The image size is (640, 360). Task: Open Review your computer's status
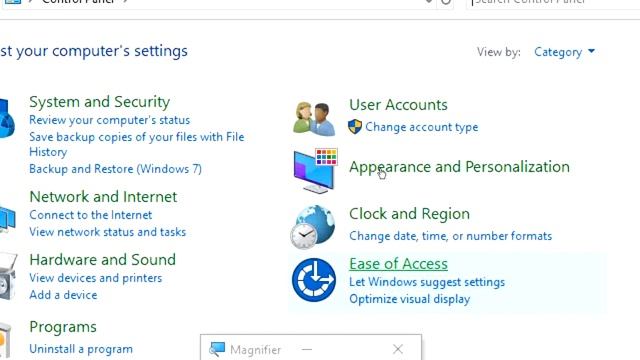[x=109, y=120]
